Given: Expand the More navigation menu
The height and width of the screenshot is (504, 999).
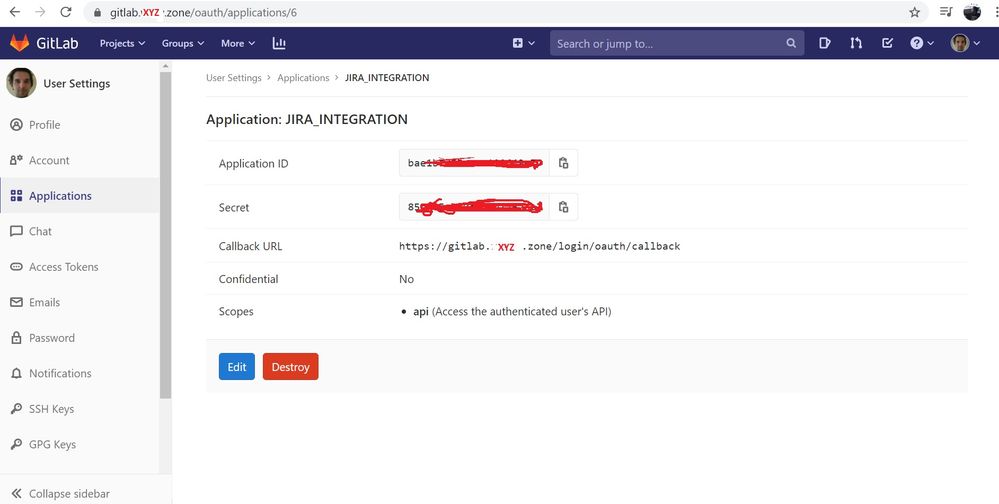Looking at the screenshot, I should tap(238, 43).
